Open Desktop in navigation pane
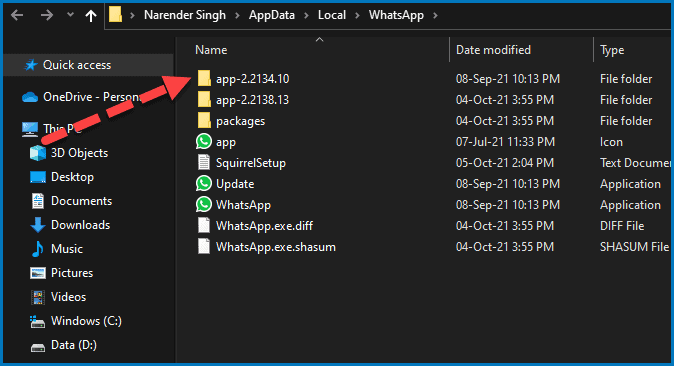This screenshot has width=674, height=366. point(72,177)
